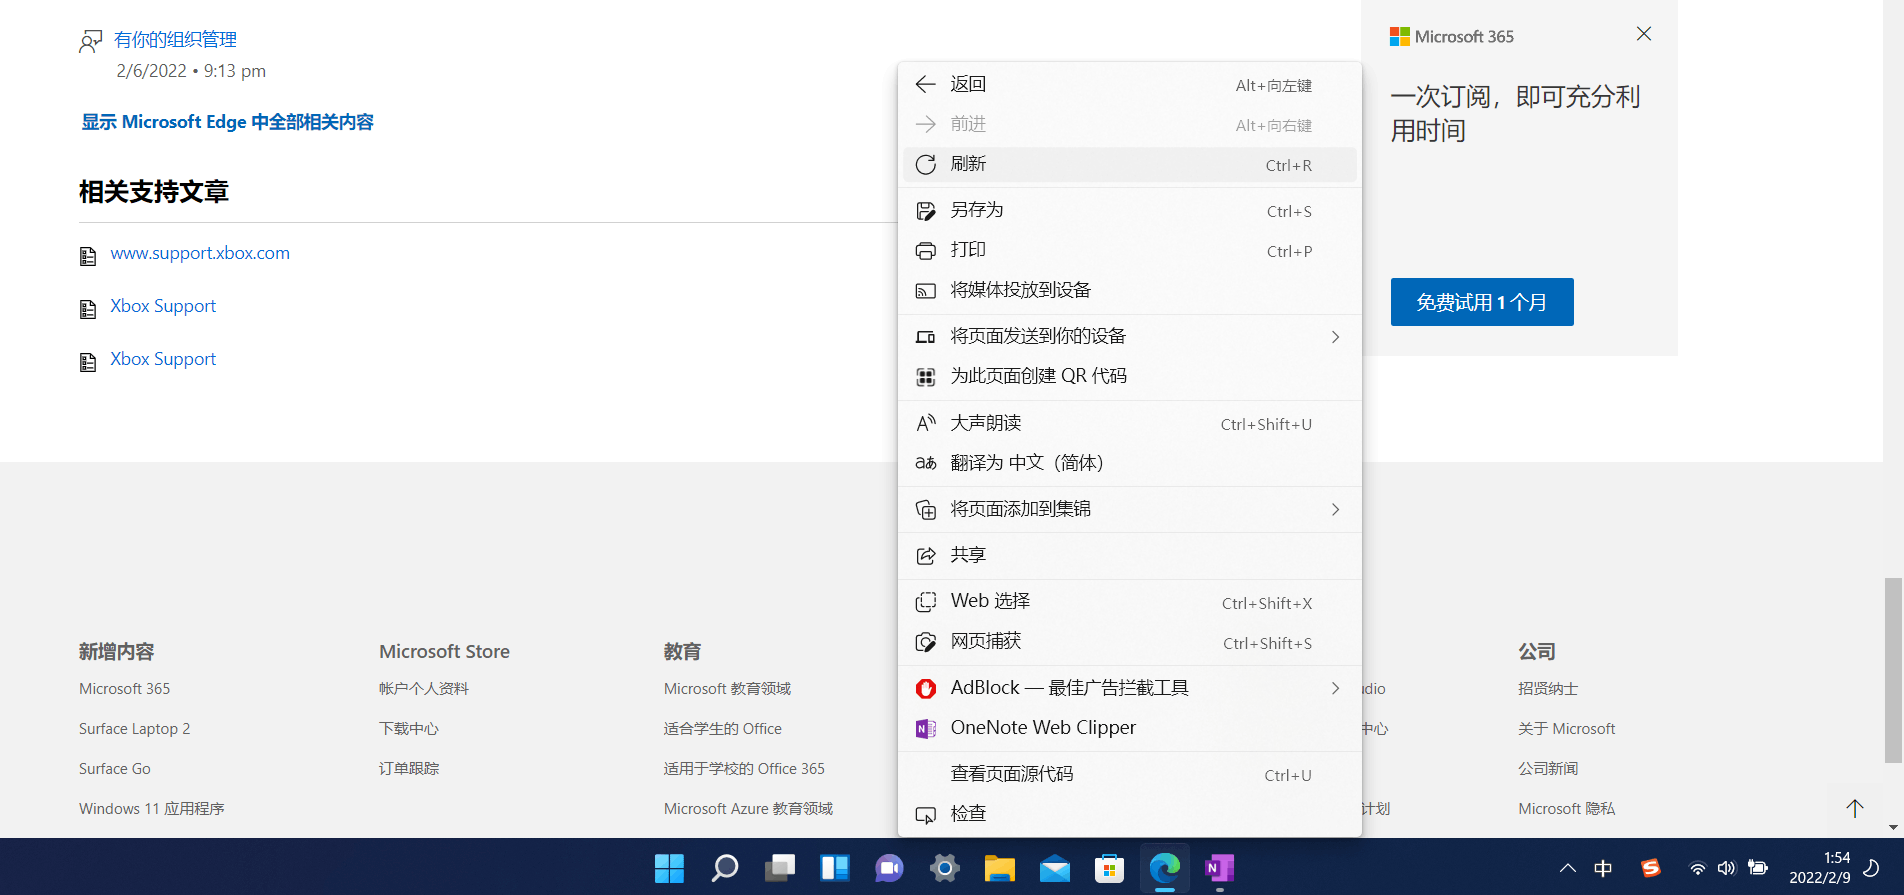Screen dimensions: 1904x895
Task: Click the 免费试用 1 个月 button
Action: (1482, 302)
